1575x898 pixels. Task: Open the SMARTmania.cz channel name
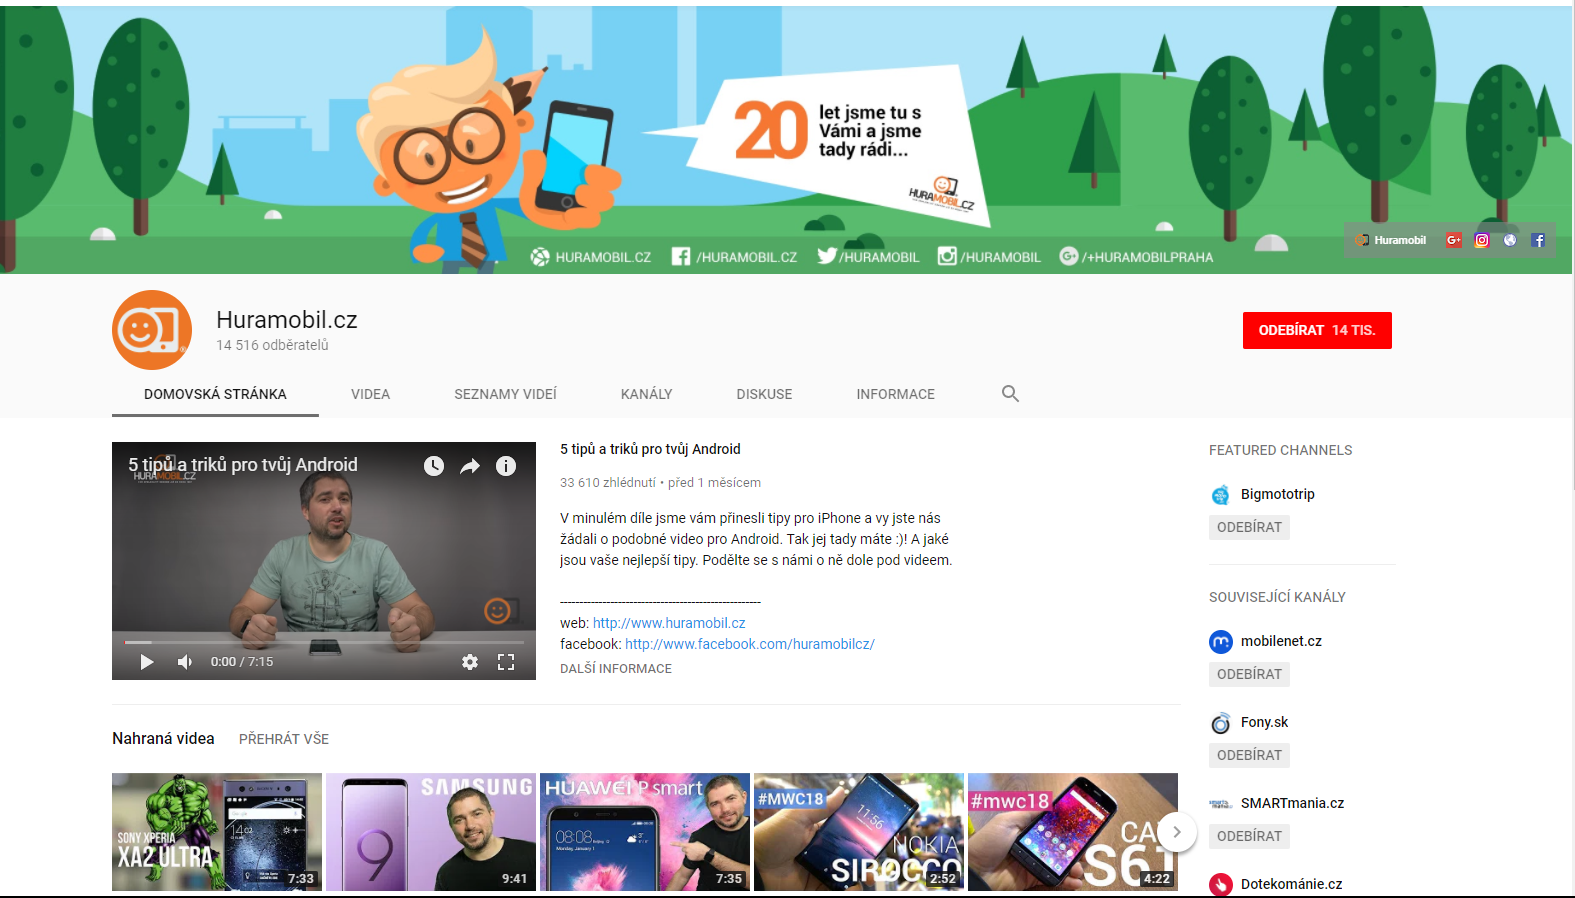point(1292,803)
